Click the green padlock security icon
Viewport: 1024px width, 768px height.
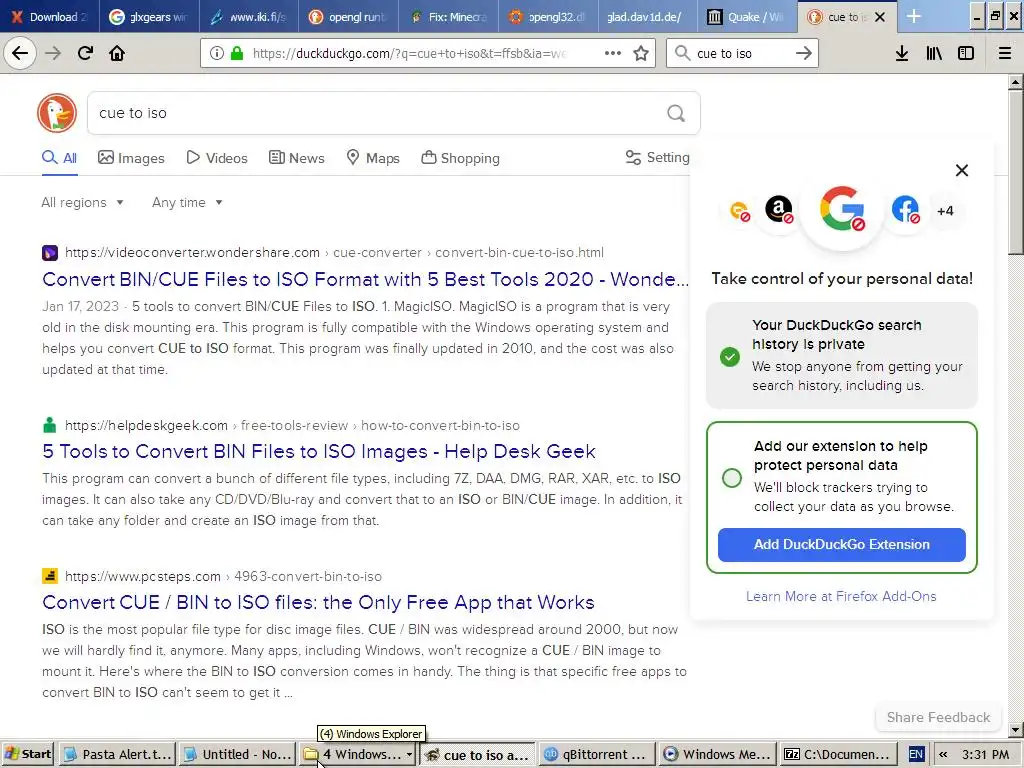237,53
